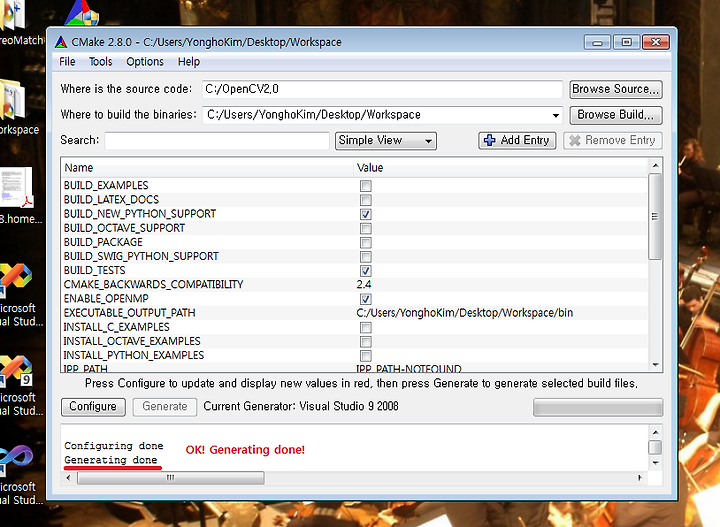The image size is (720, 527).
Task: Minimize the CMake window
Action: click(x=597, y=42)
